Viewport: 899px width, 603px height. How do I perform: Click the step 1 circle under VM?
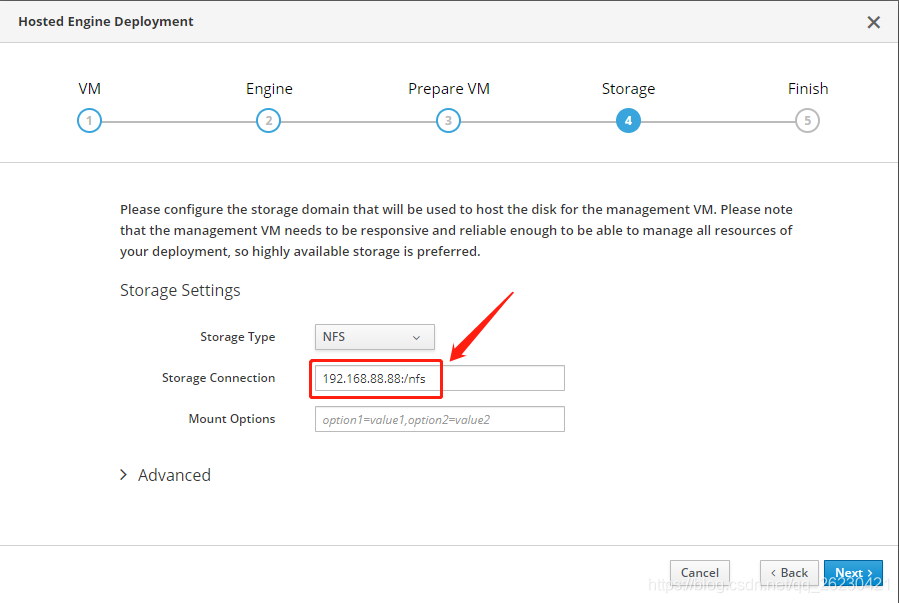point(89,120)
